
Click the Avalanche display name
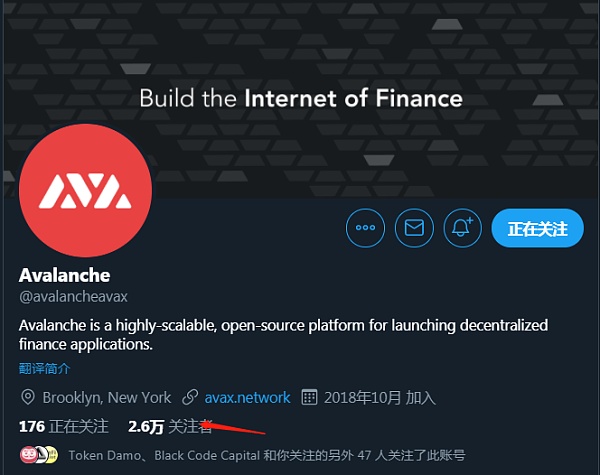[65, 275]
